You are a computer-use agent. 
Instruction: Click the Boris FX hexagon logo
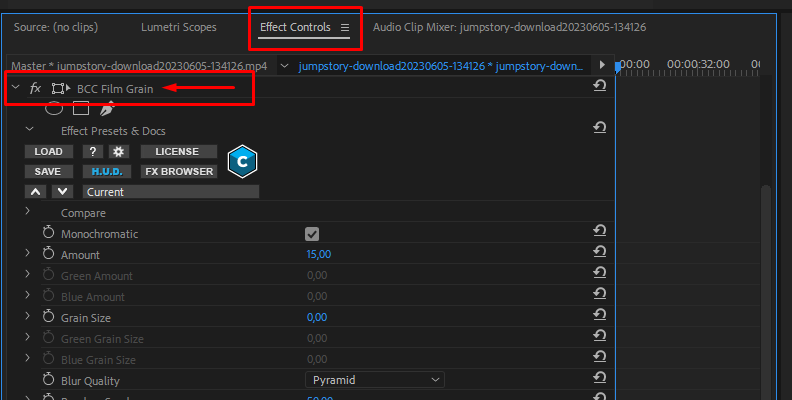point(242,162)
